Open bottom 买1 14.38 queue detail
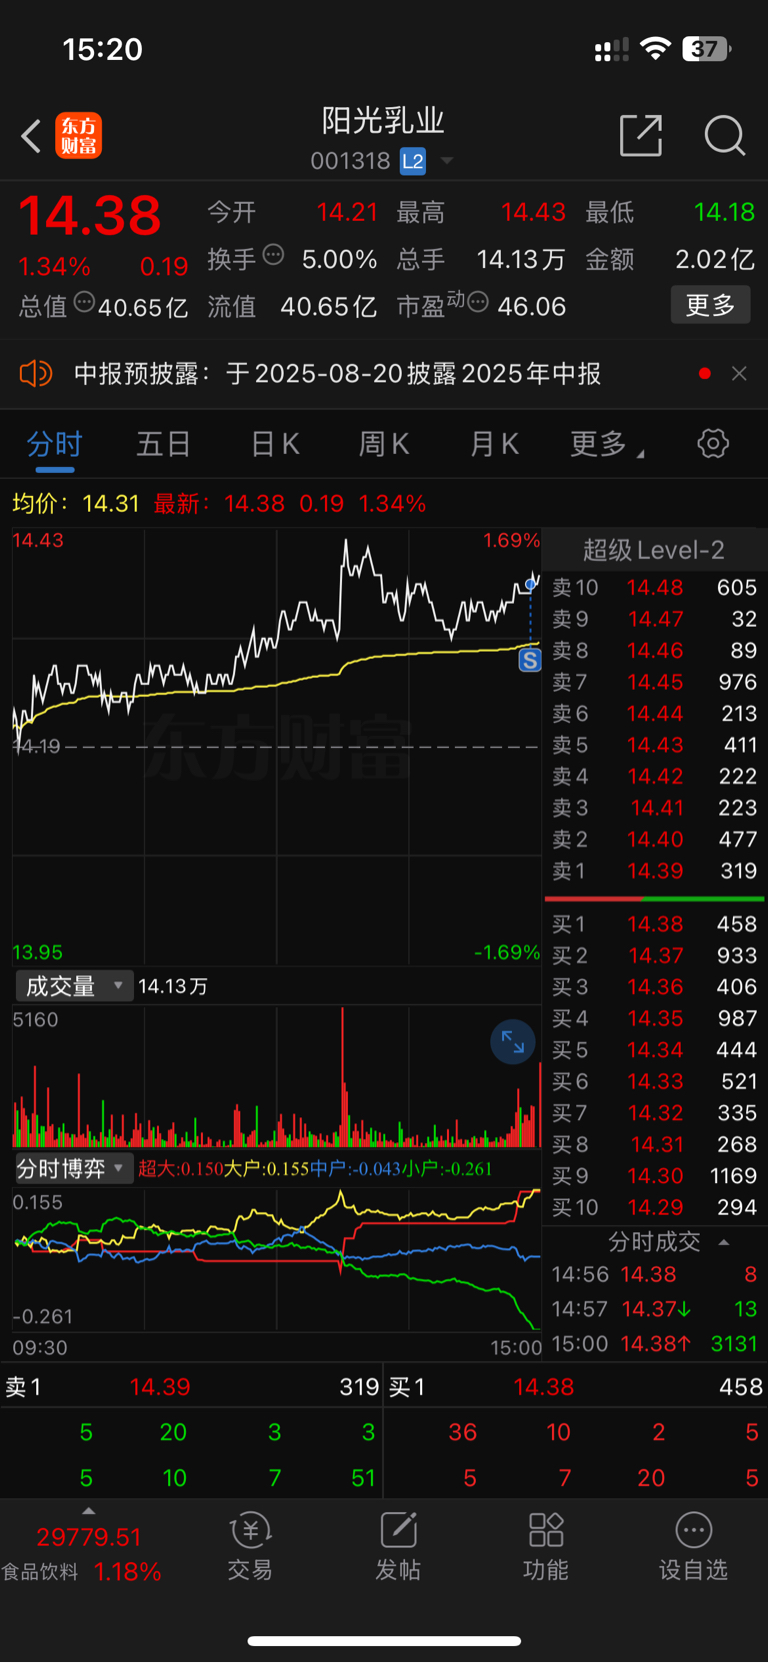768x1663 pixels. pyautogui.click(x=576, y=1387)
